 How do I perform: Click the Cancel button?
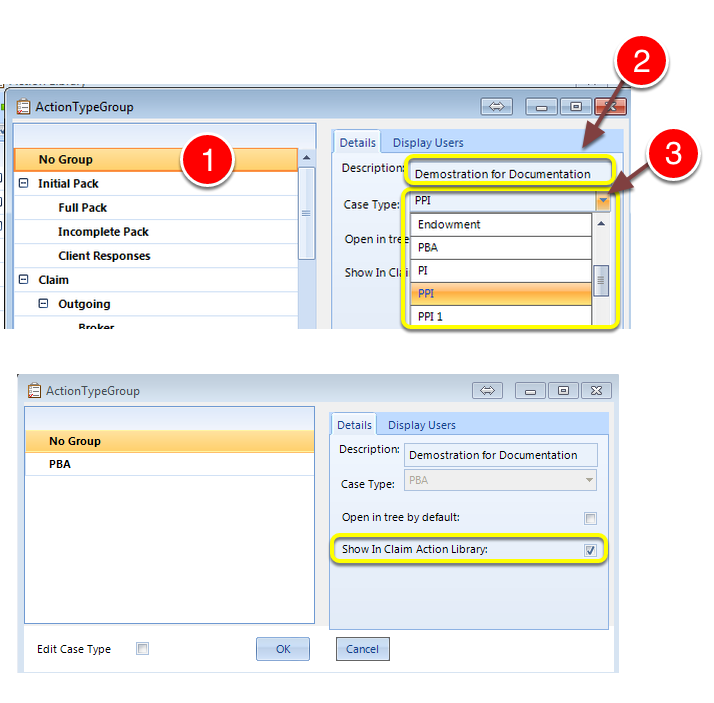pyautogui.click(x=362, y=649)
